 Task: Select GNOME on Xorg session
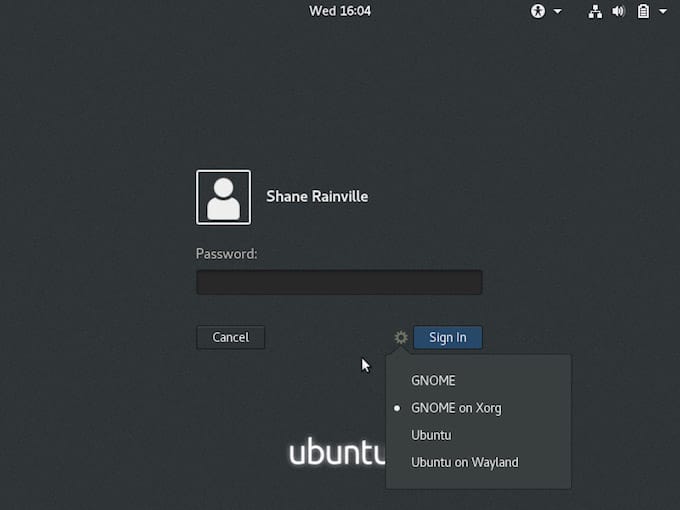coord(478,408)
